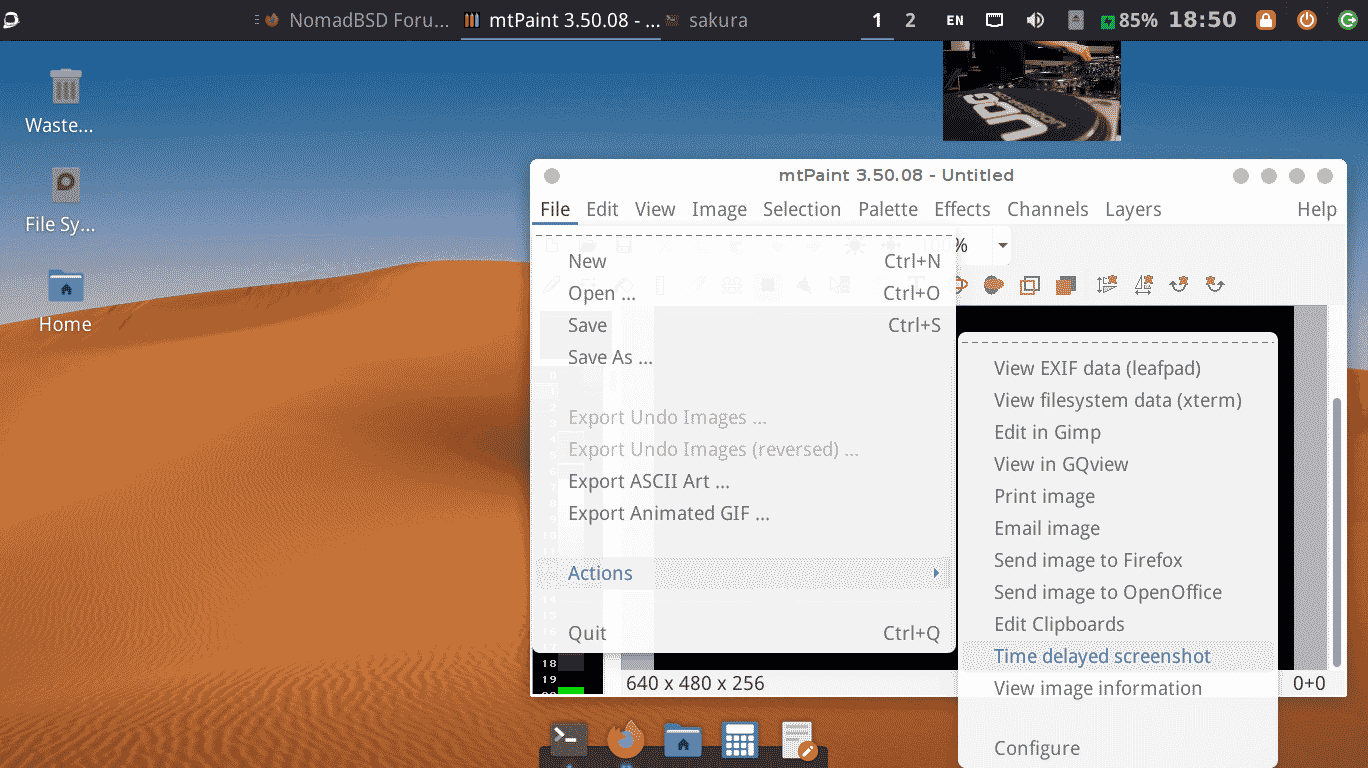Pick Export Animated GIF ... entry

click(744, 513)
